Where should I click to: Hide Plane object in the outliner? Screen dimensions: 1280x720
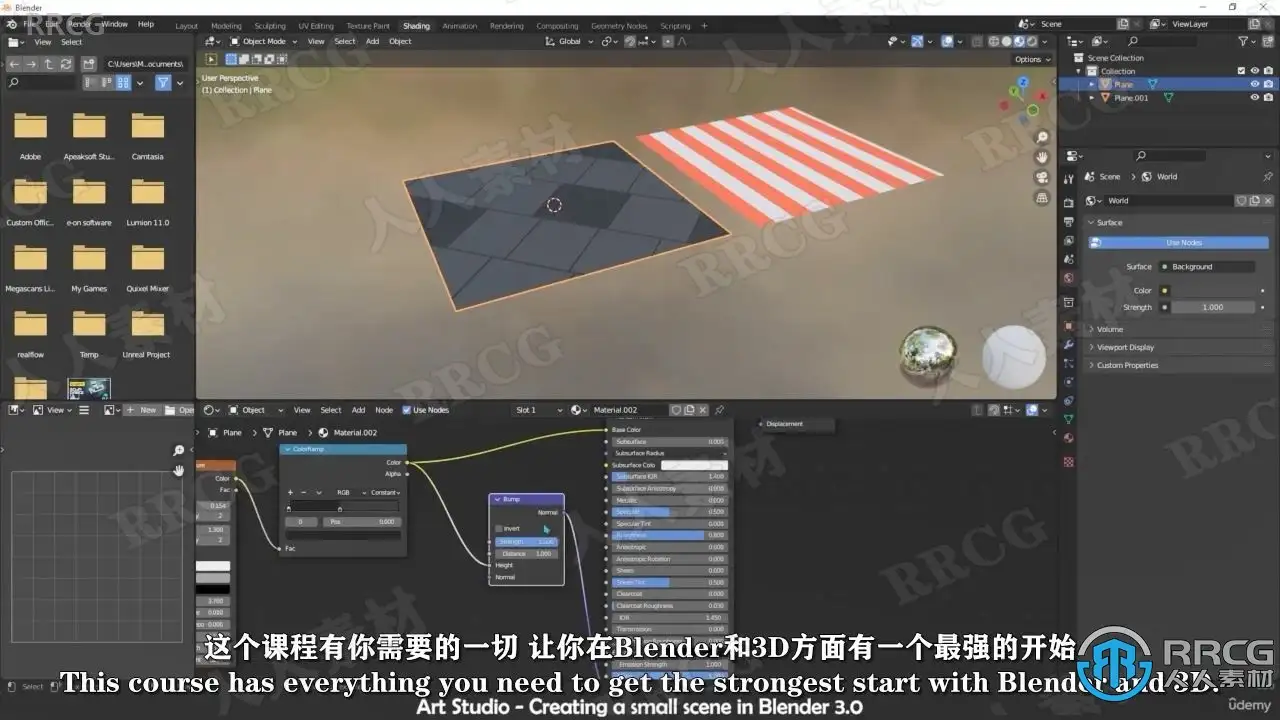coord(1254,85)
